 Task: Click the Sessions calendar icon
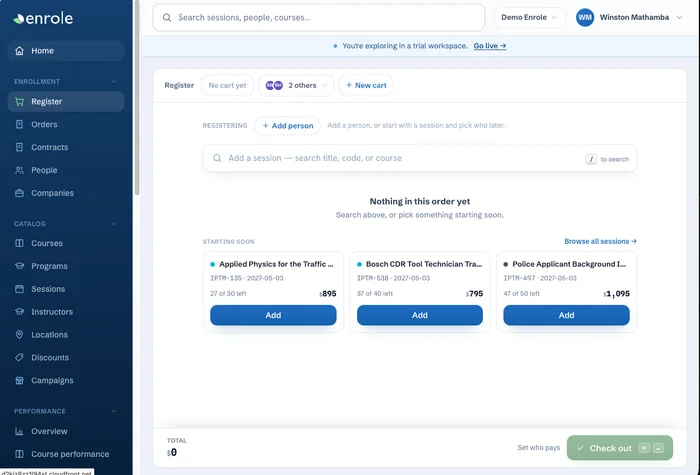[x=19, y=289]
